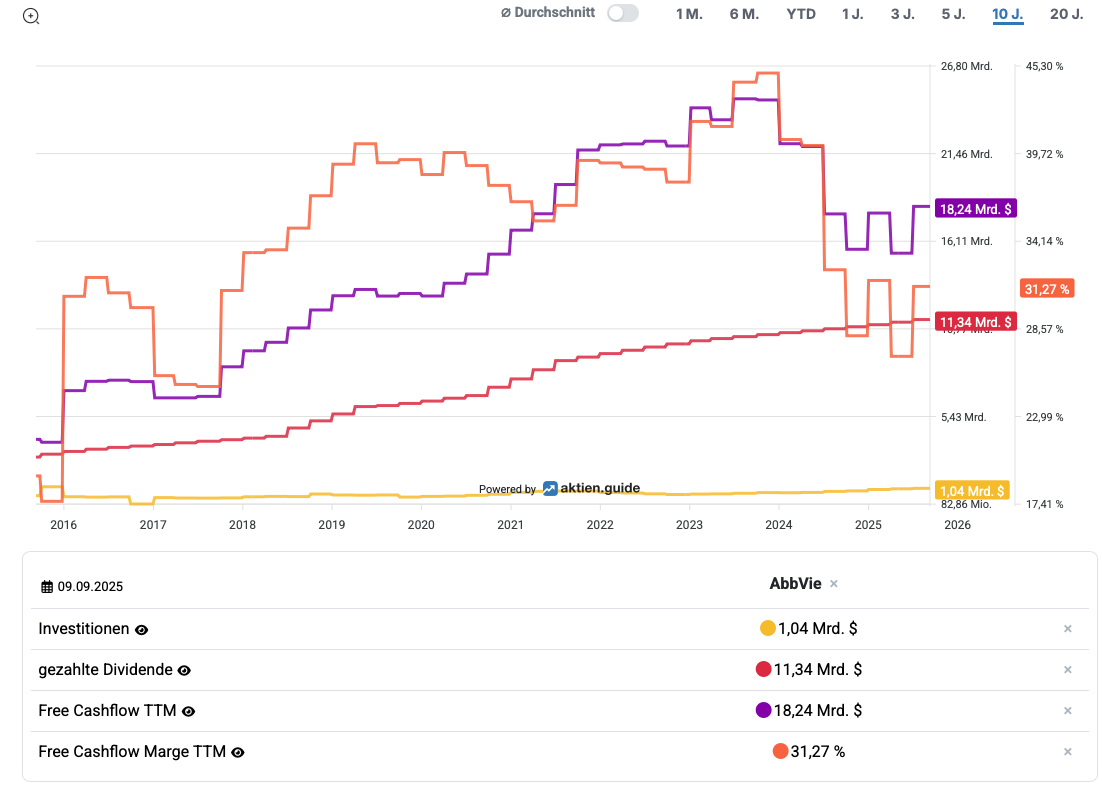Viewport: 1102px width, 792px height.
Task: Click the date 09.09.2025
Action: tap(90, 587)
